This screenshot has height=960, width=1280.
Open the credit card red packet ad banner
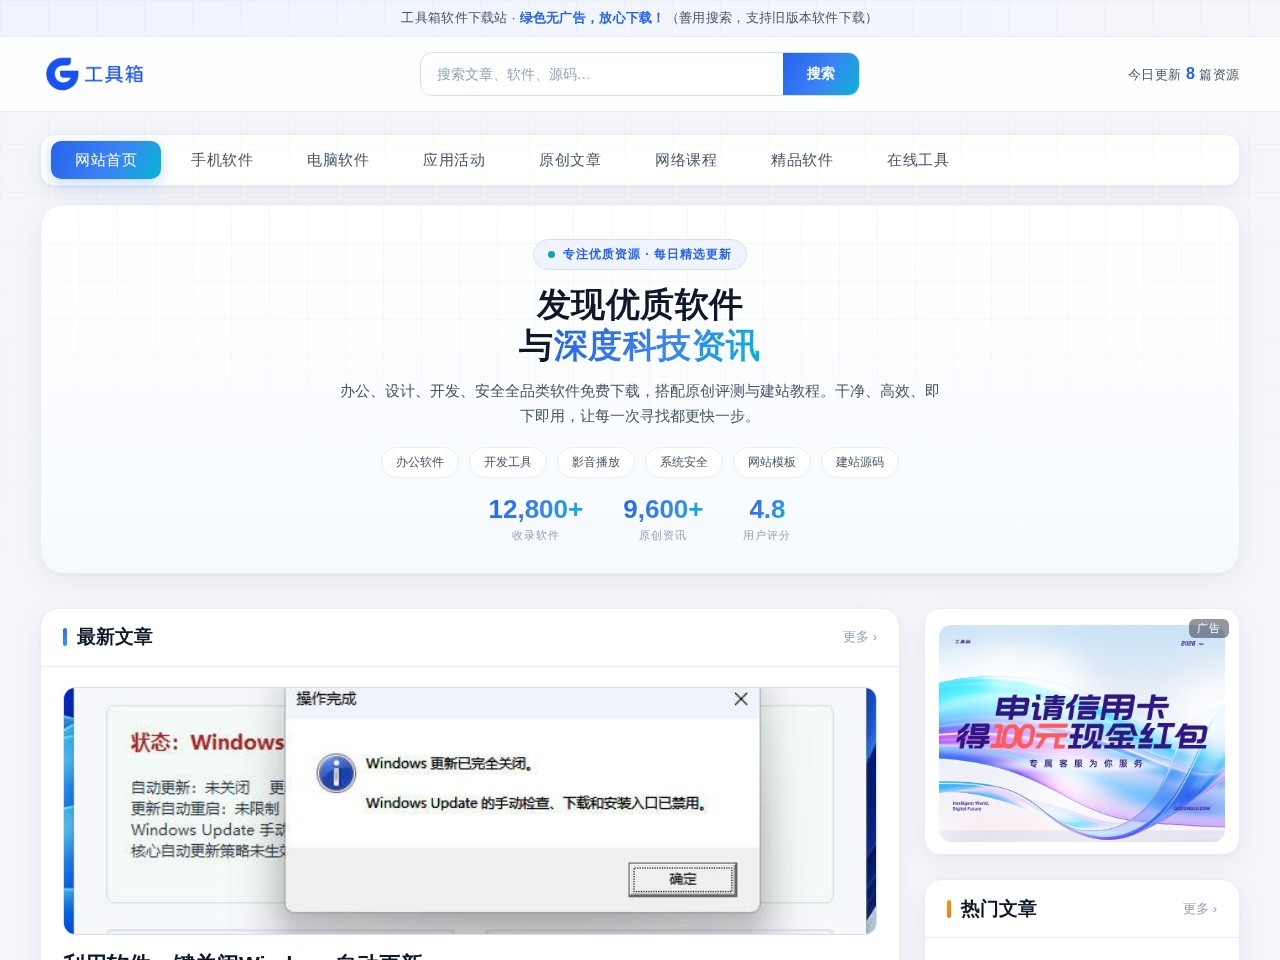(x=1082, y=733)
